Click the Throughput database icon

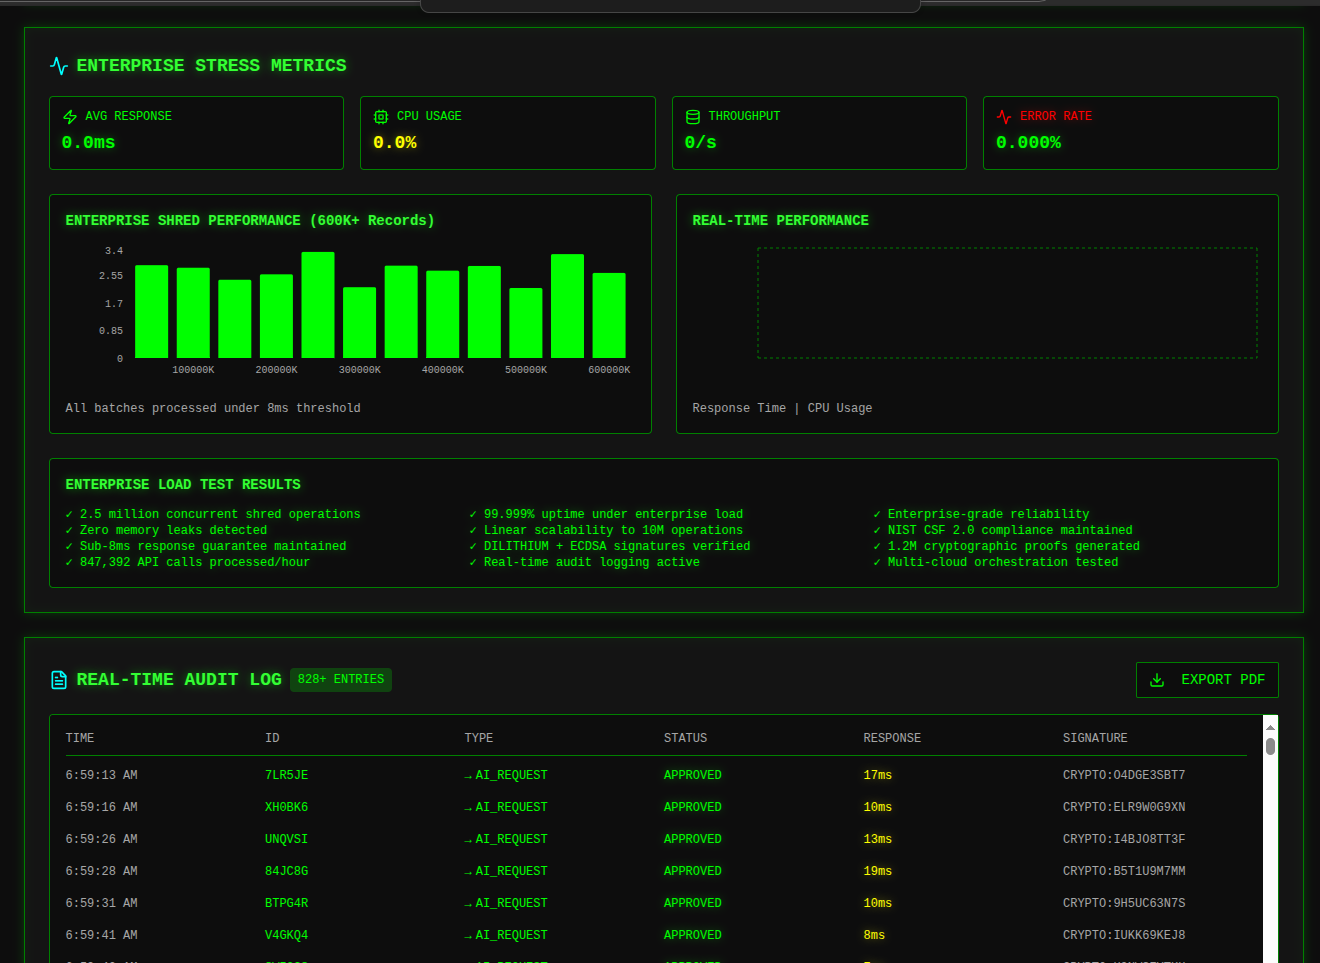(693, 117)
